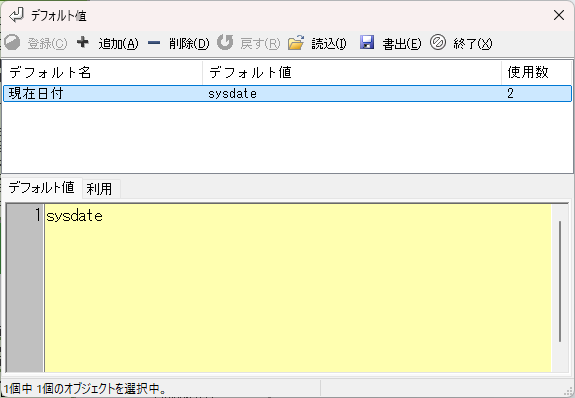Click the 戻す(R) revert button
575x398 pixels.
click(260, 44)
